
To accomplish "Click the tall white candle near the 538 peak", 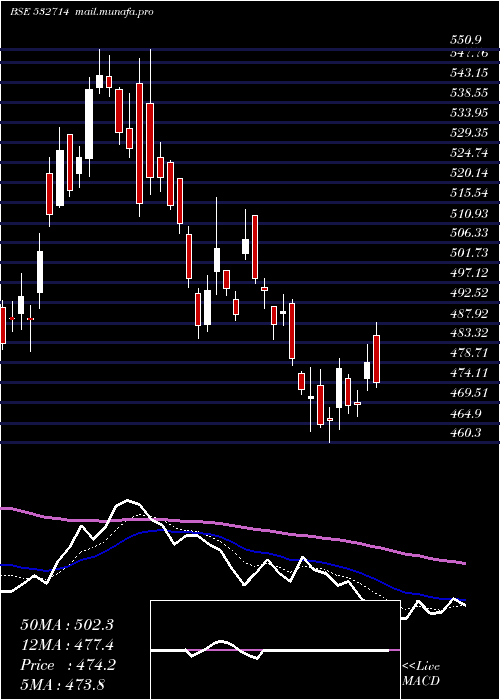I will pos(89,124).
